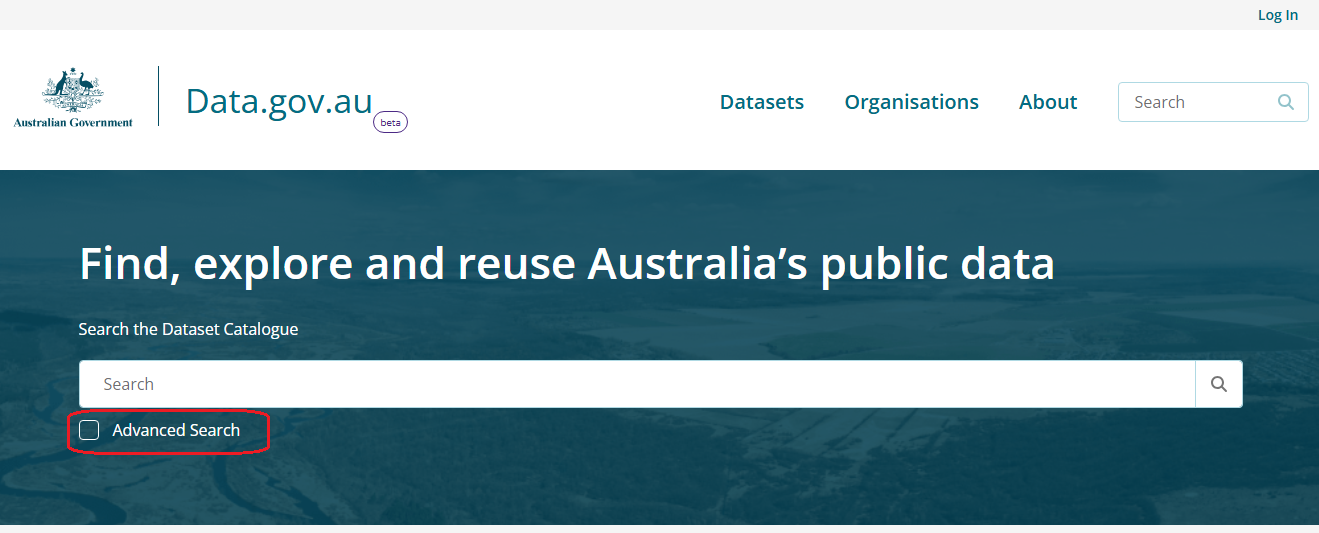
Task: Open the Datasets menu item
Action: tap(761, 102)
